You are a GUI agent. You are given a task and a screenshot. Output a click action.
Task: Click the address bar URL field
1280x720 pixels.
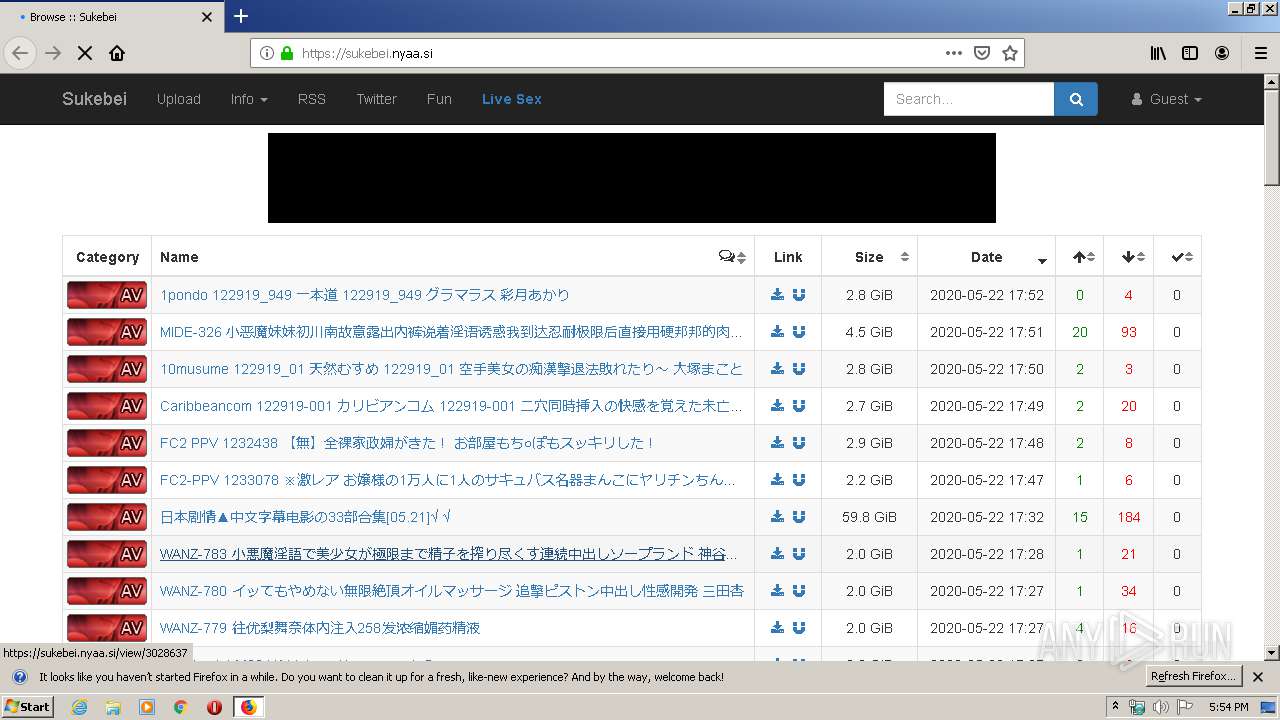click(620, 53)
